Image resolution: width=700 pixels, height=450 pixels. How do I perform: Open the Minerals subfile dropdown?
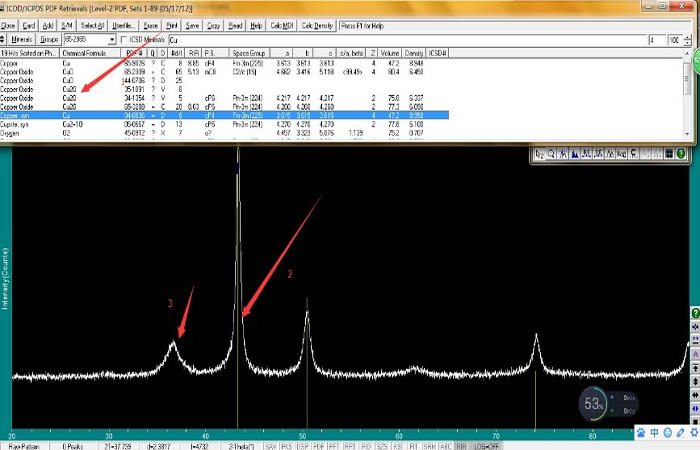pos(20,39)
